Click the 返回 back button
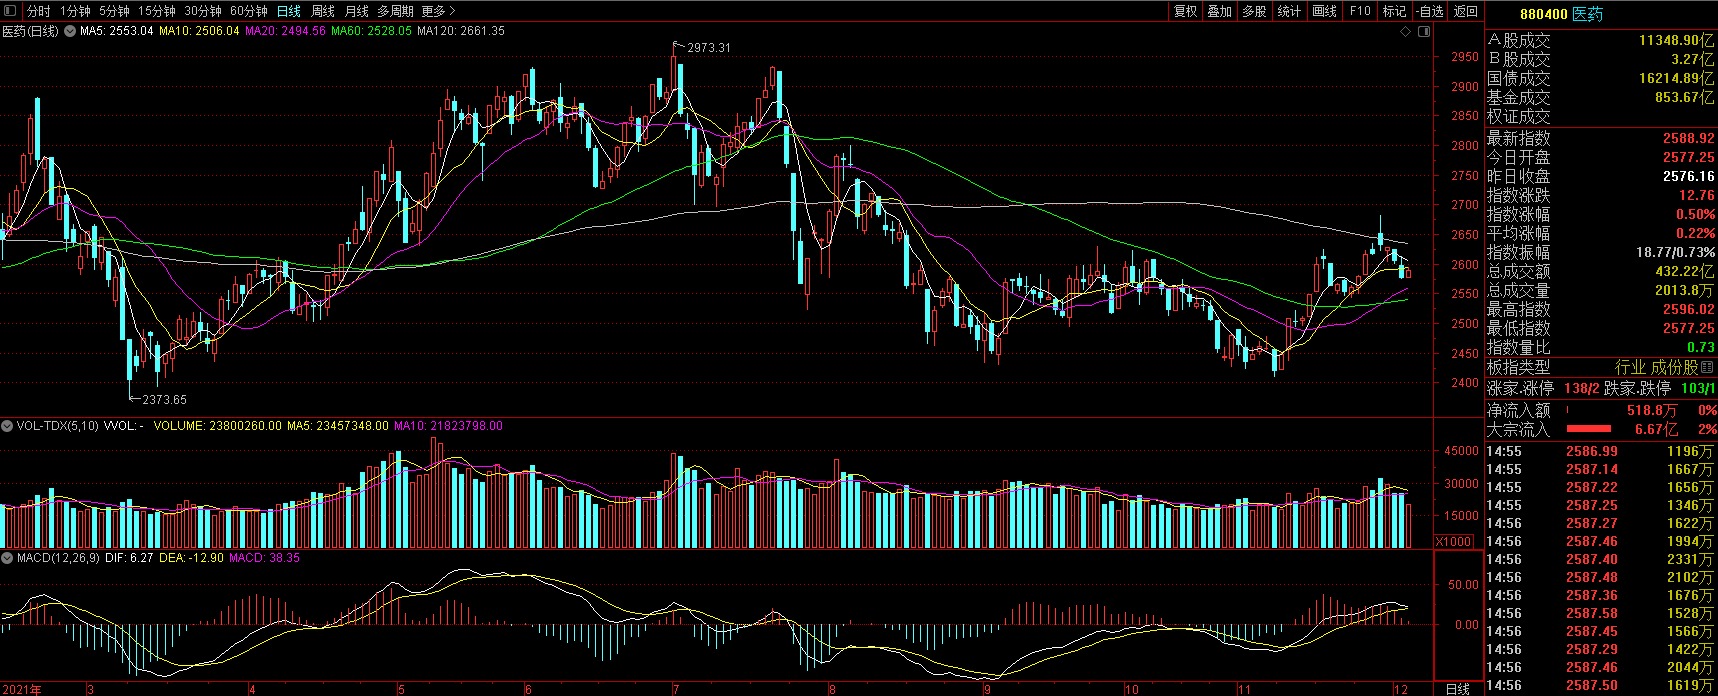 click(1466, 11)
